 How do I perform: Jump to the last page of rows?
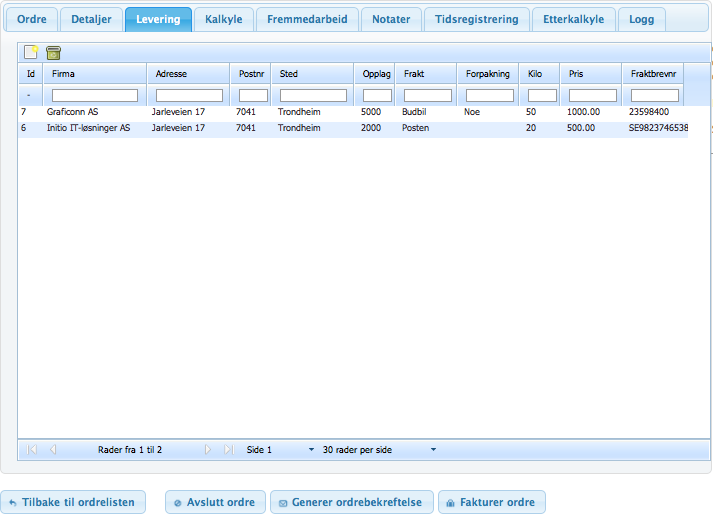coord(228,450)
